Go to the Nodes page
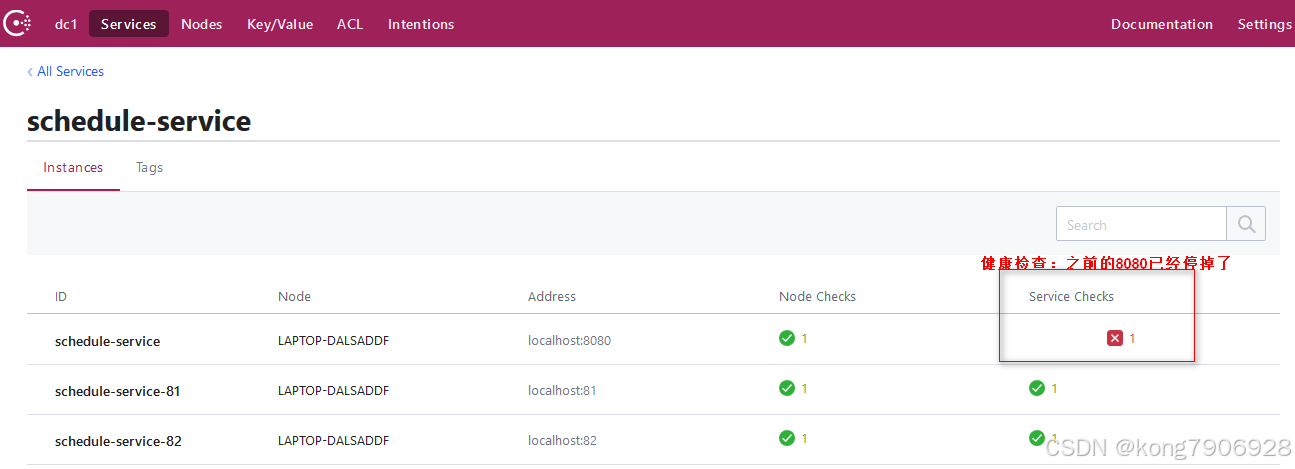The image size is (1295, 469). coord(202,24)
